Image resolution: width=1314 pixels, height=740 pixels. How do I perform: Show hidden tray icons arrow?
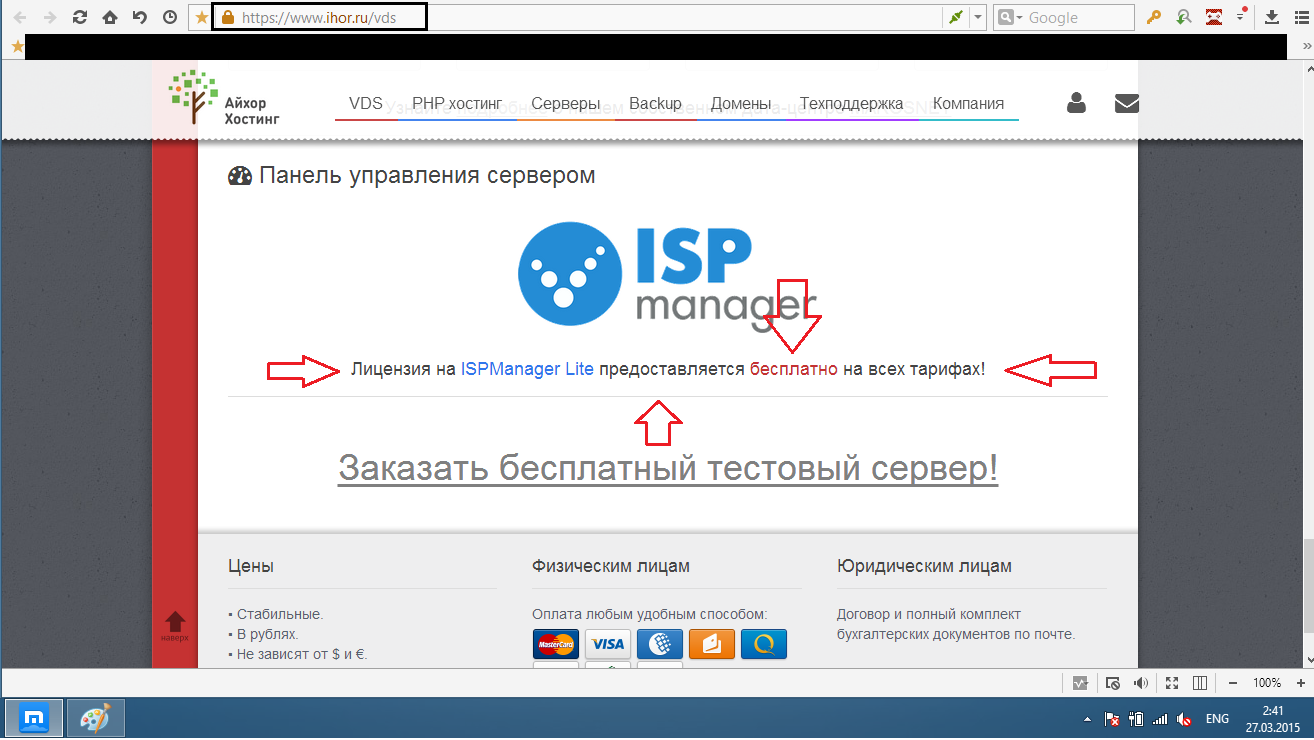pos(1087,720)
